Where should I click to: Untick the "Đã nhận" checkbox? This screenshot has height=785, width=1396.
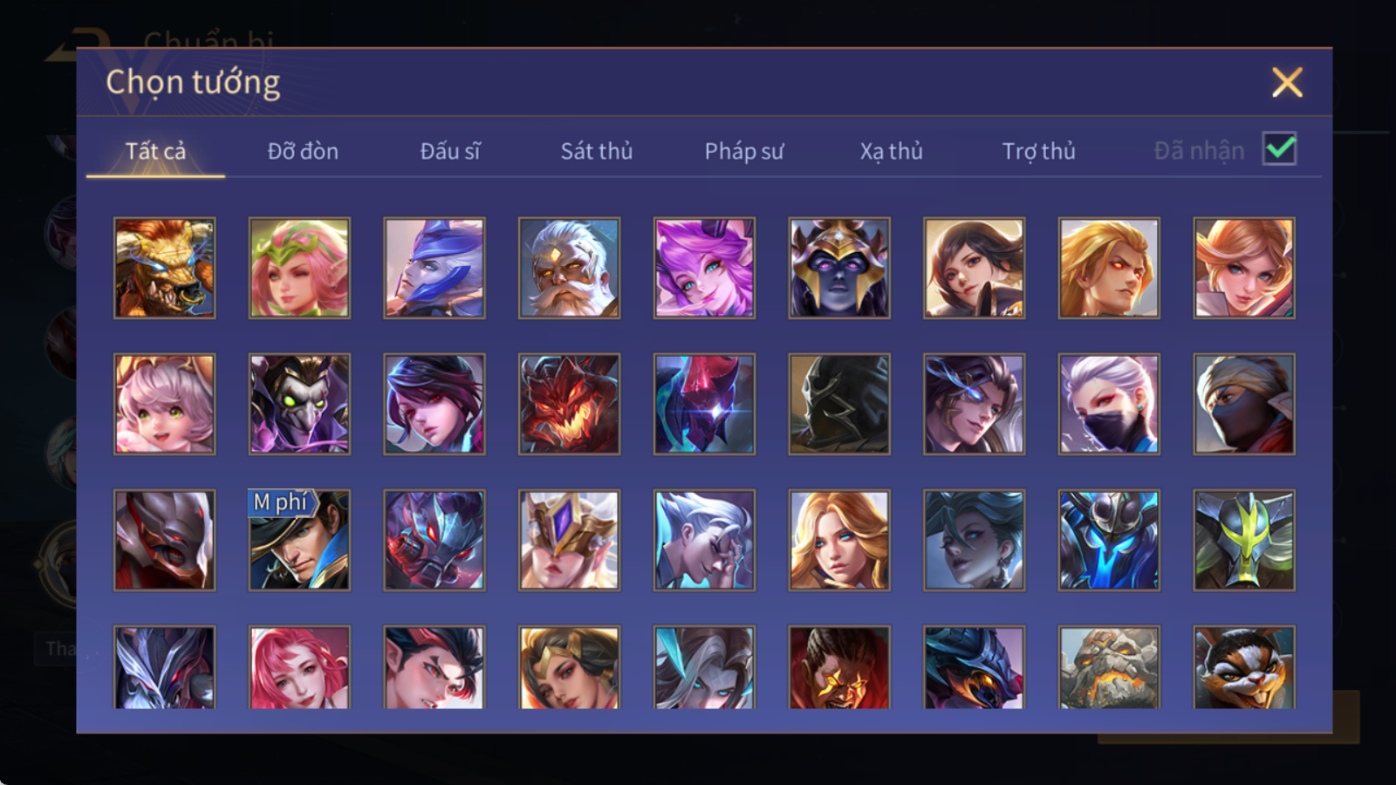pos(1279,149)
